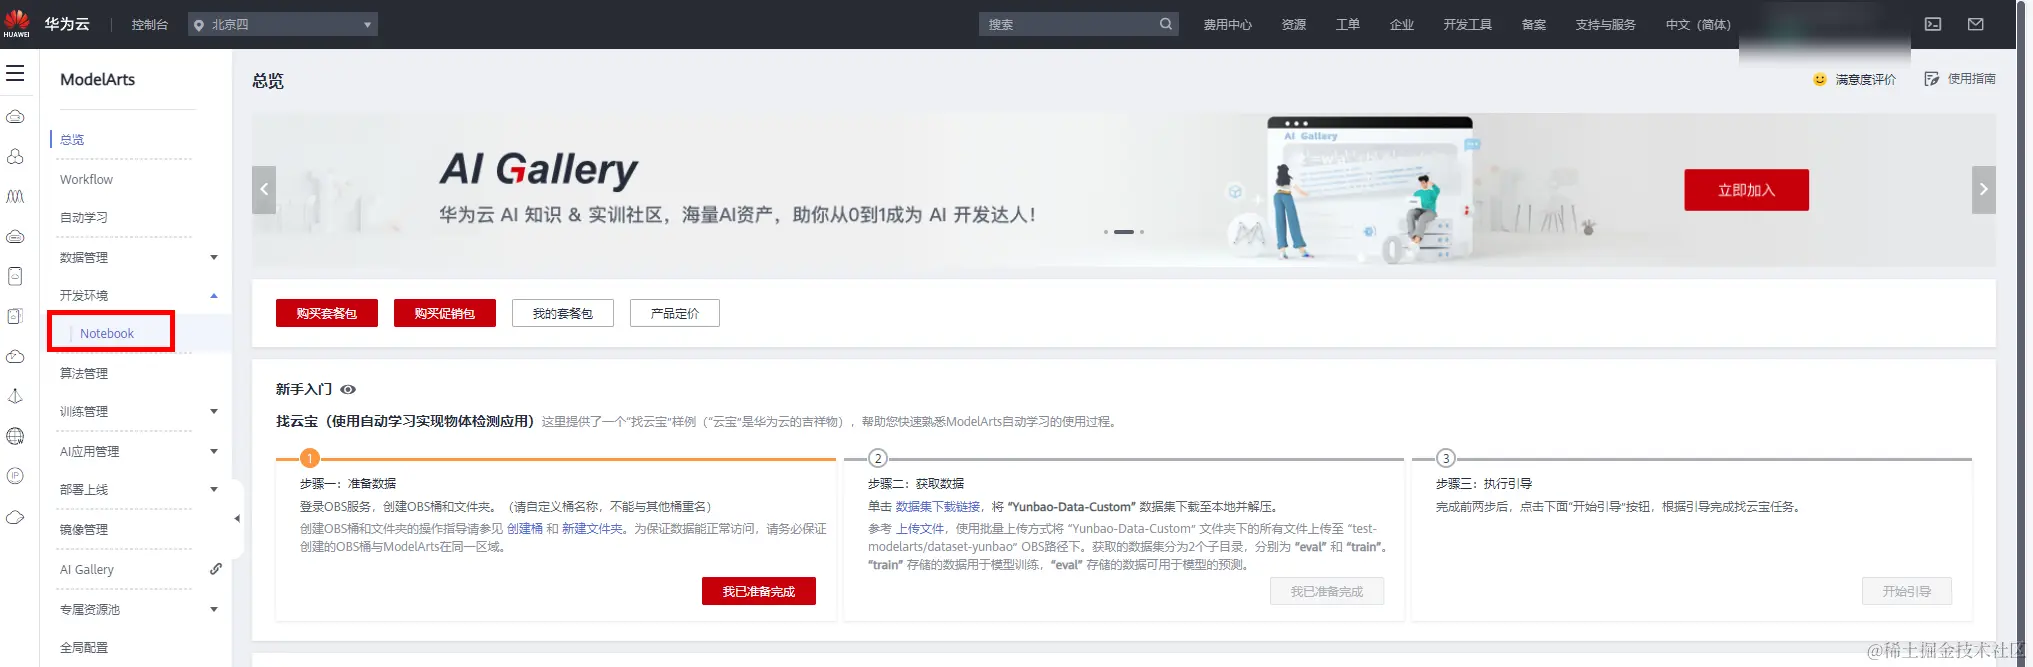
Task: Open the messages envelope icon
Action: [1976, 24]
